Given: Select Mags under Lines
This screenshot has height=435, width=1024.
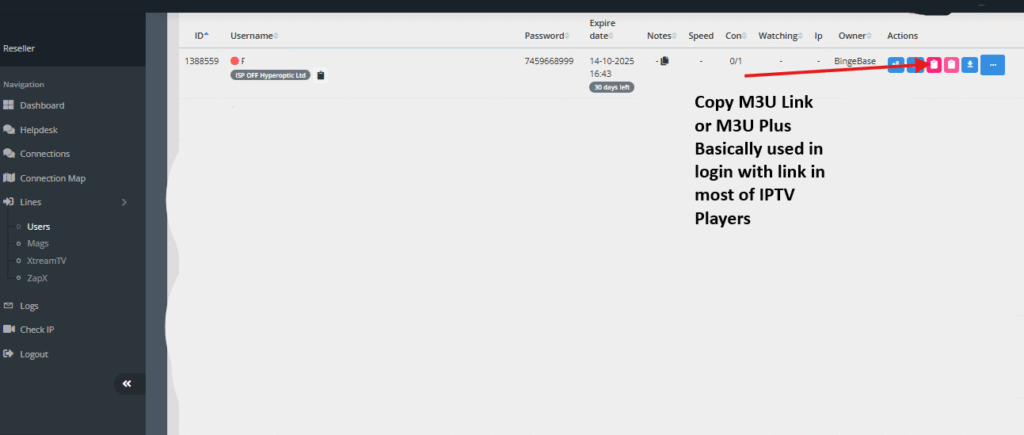Looking at the screenshot, I should [x=38, y=244].
